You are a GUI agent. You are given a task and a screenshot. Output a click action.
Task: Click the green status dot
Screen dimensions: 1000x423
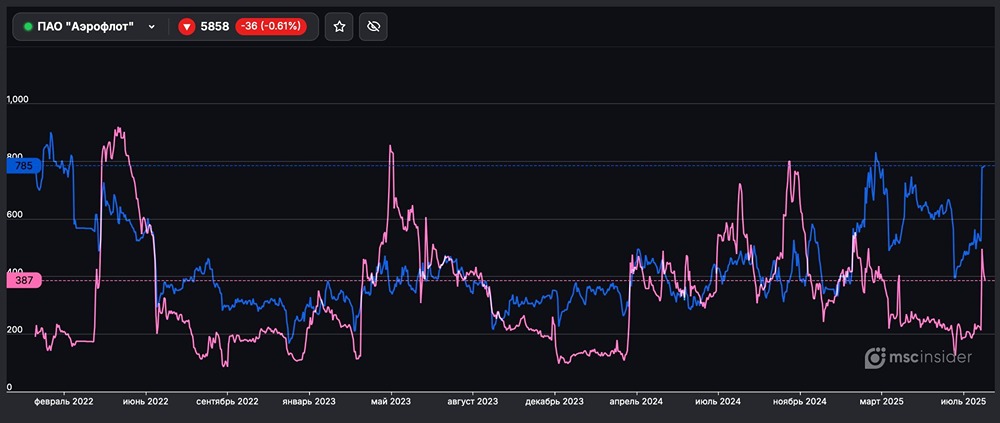(28, 27)
